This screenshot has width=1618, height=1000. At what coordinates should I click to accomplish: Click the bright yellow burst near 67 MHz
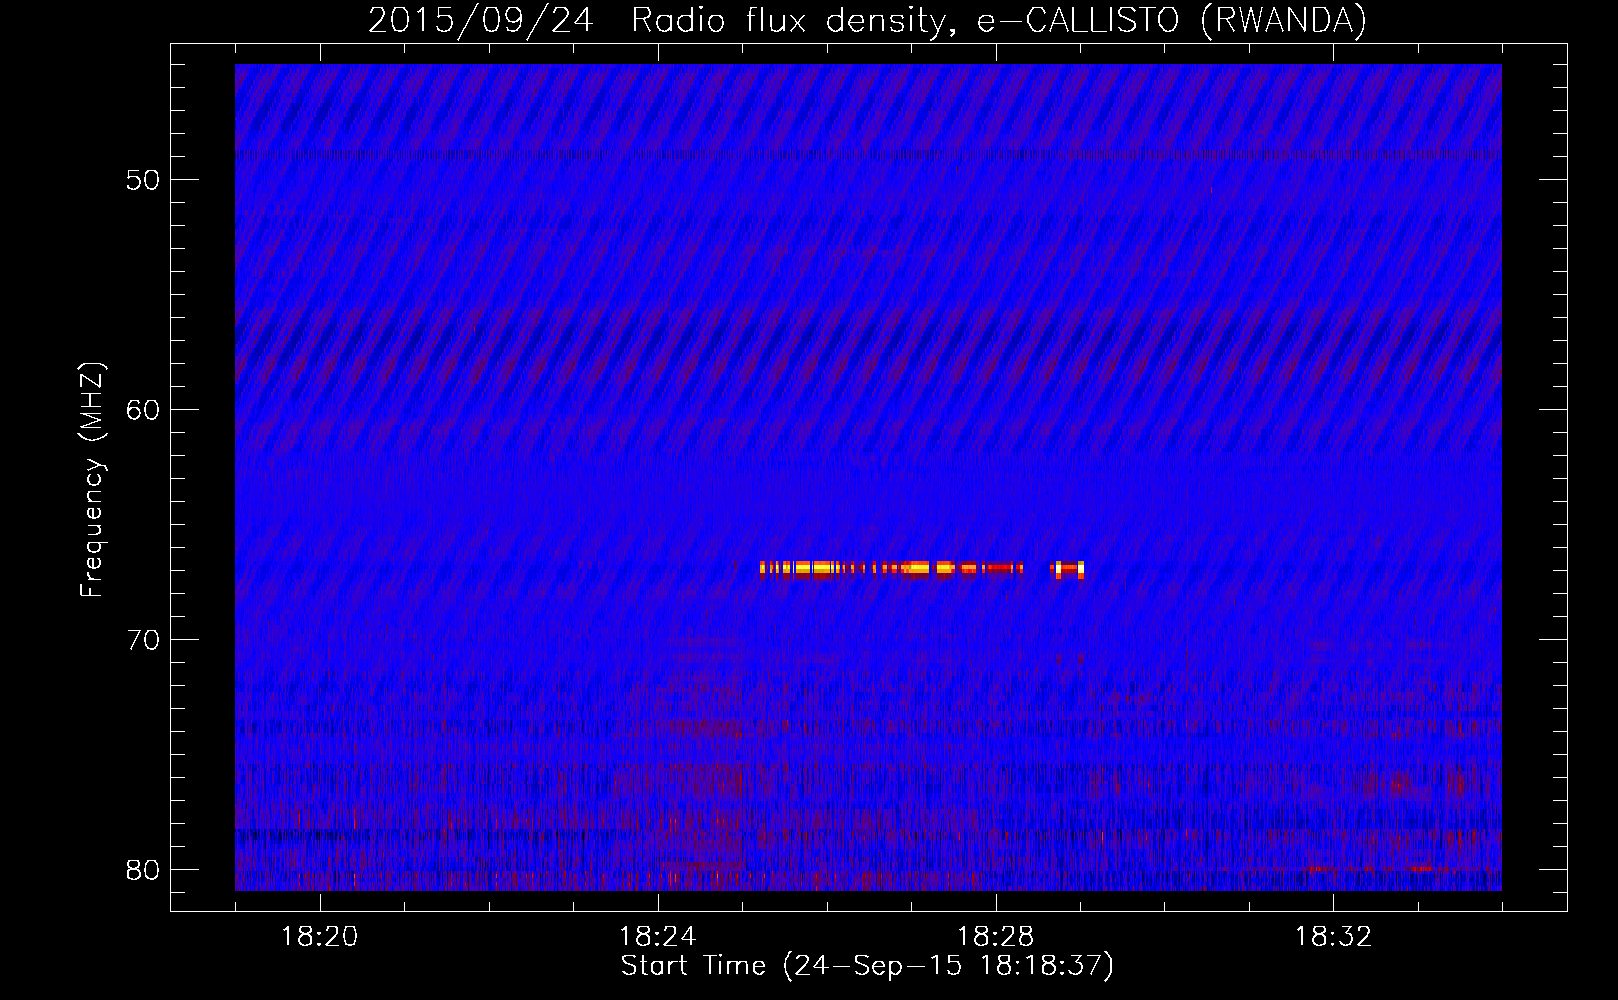point(891,569)
